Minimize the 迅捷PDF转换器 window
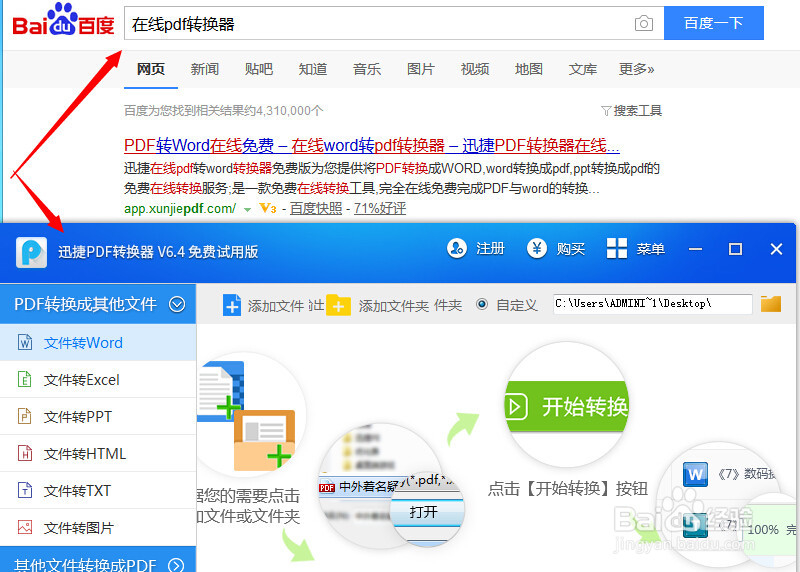Screen dimensions: 800x572 pos(695,249)
